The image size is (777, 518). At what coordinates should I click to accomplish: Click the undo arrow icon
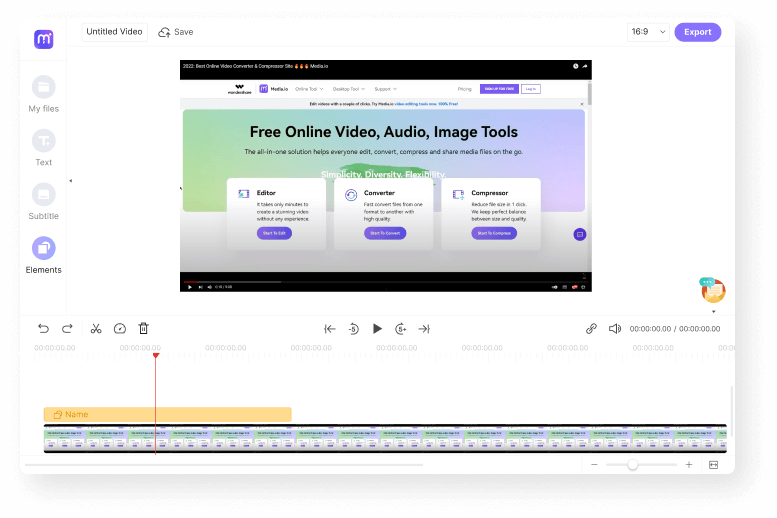pyautogui.click(x=44, y=329)
